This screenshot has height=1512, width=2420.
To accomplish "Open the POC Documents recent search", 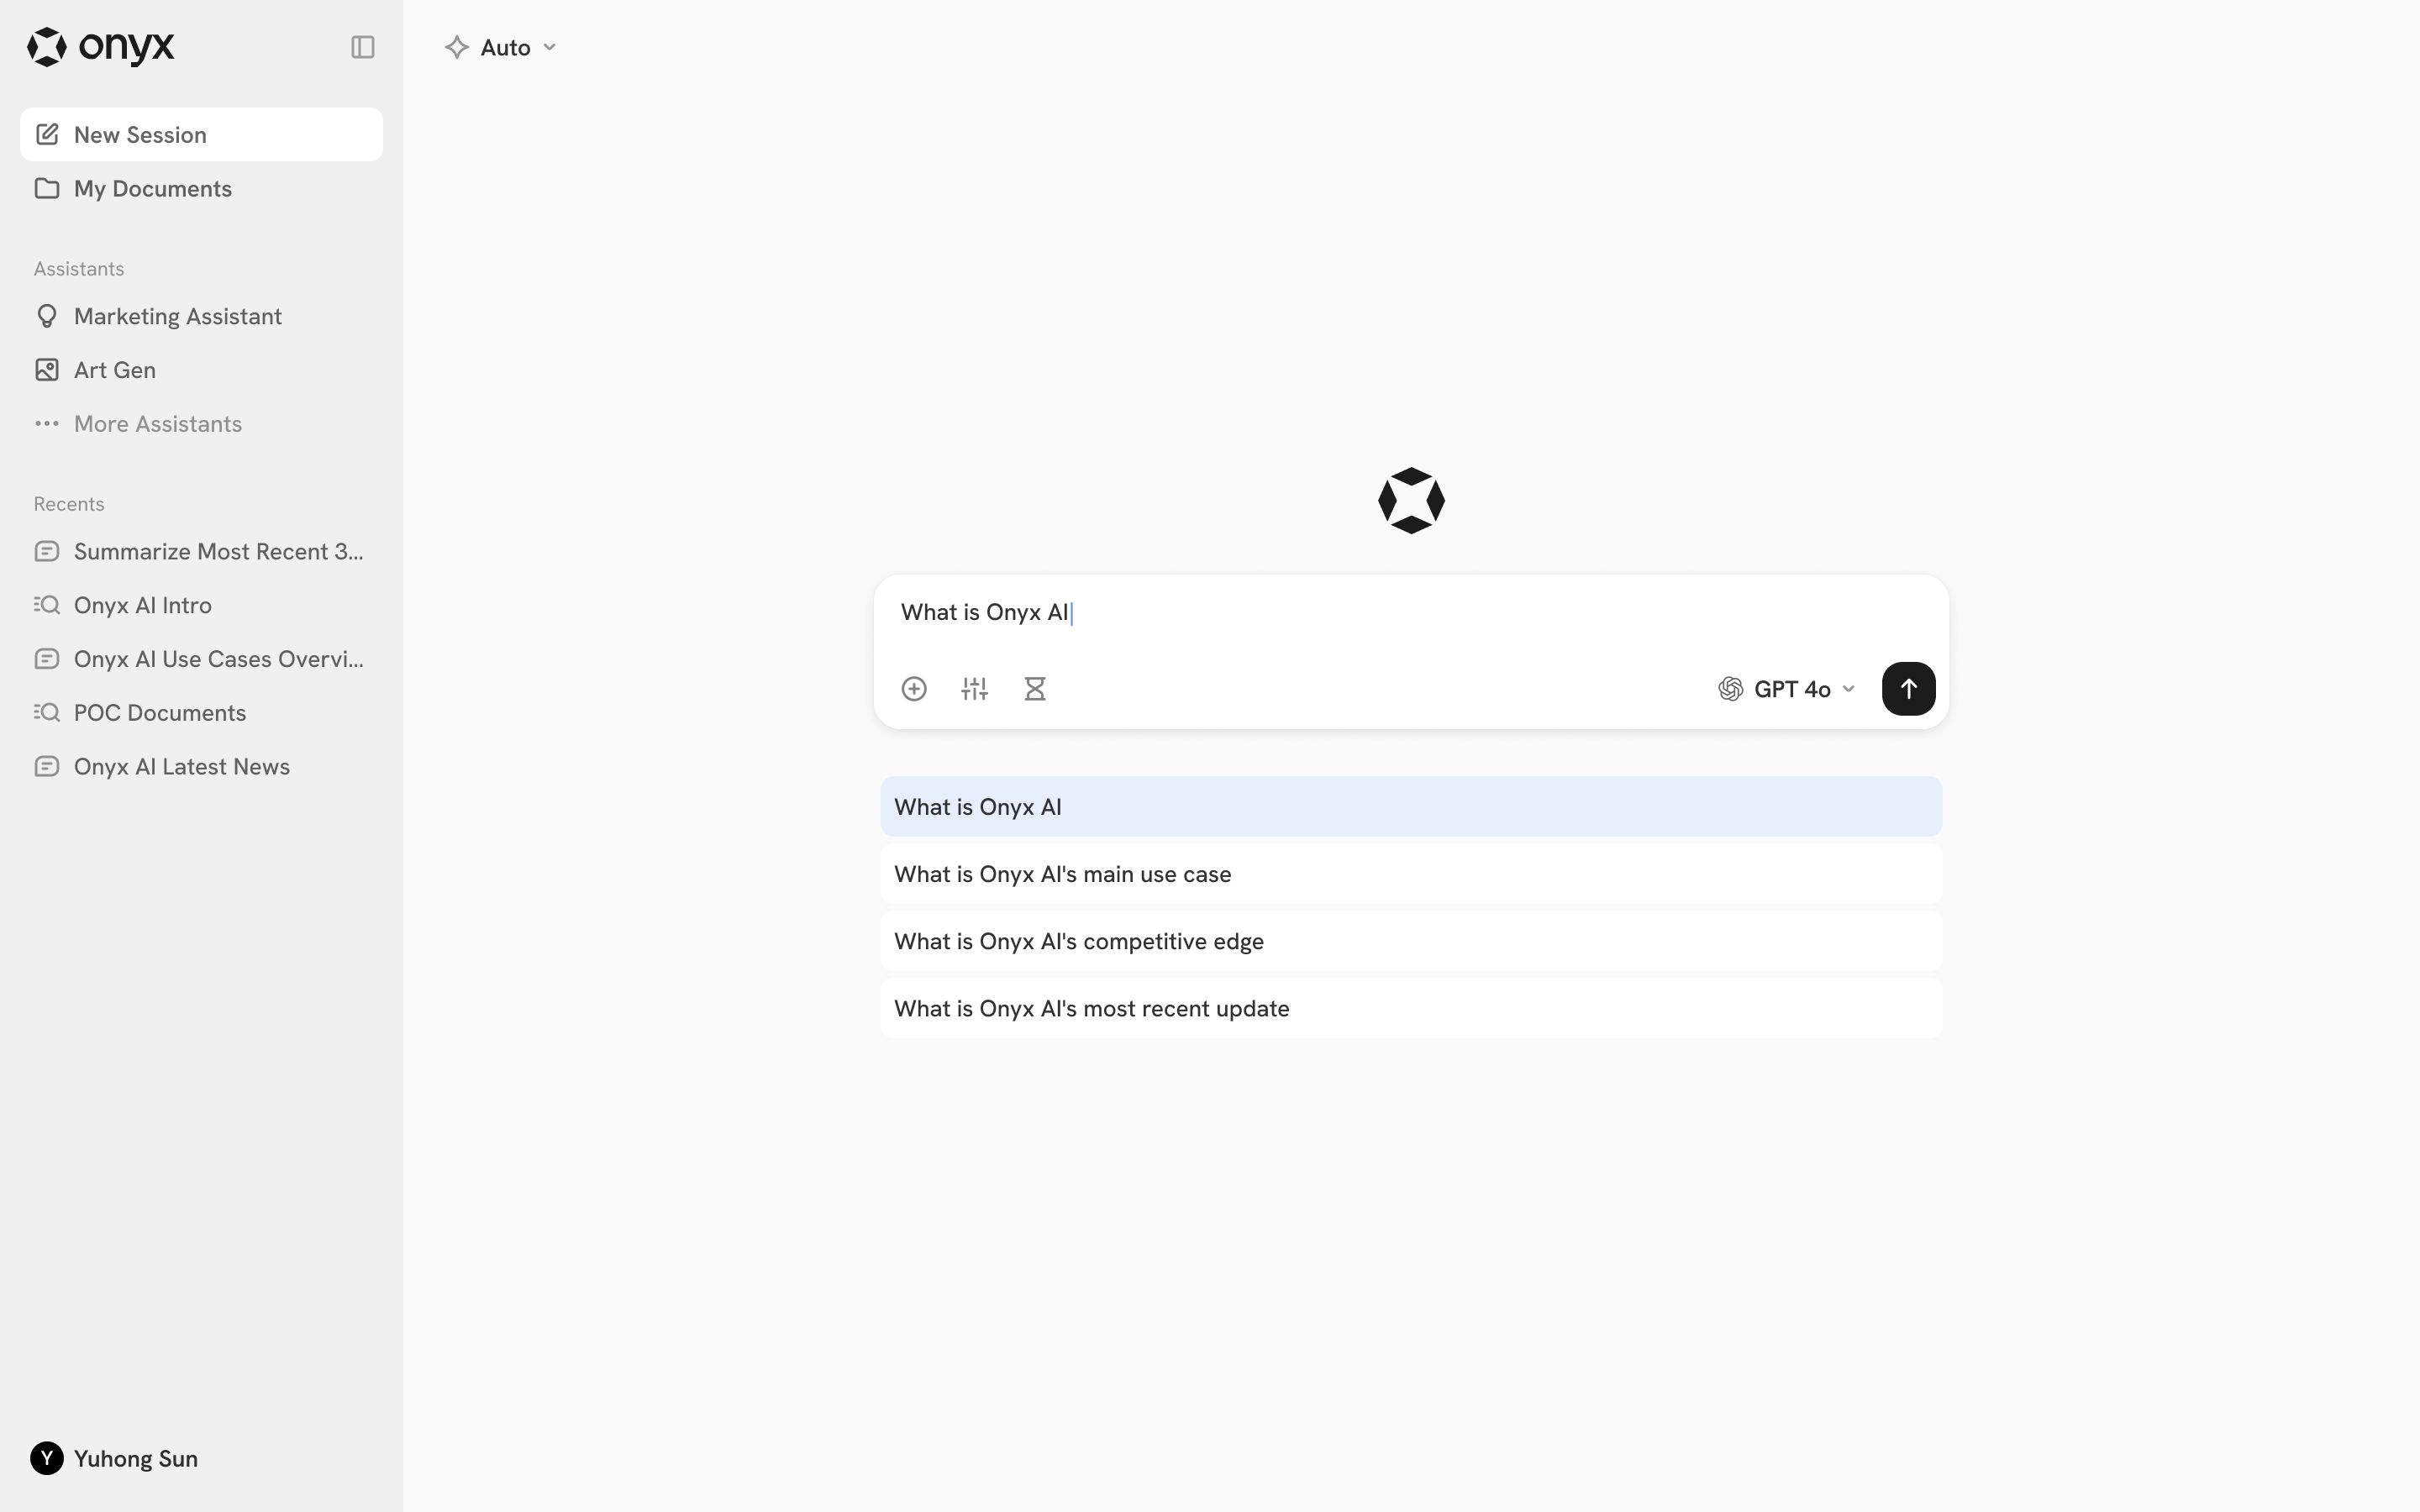I will [201, 713].
